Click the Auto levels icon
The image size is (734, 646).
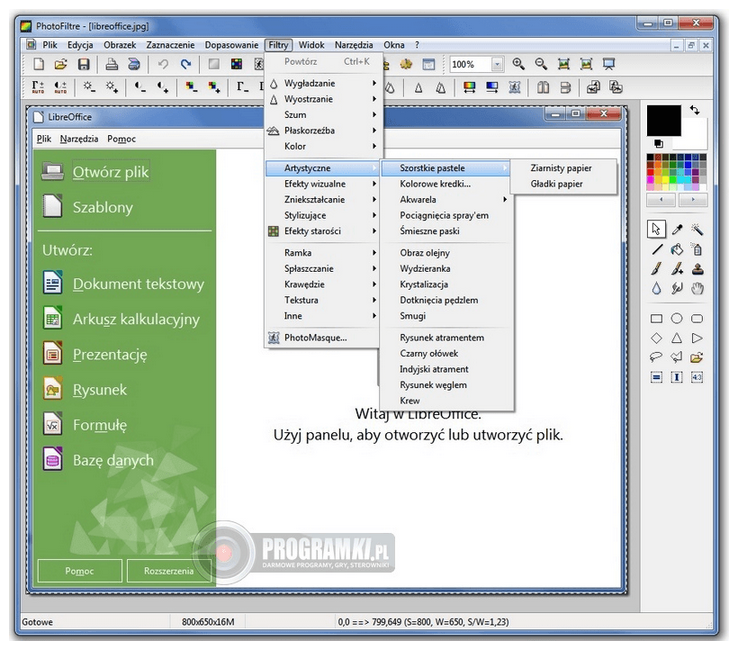tap(38, 87)
